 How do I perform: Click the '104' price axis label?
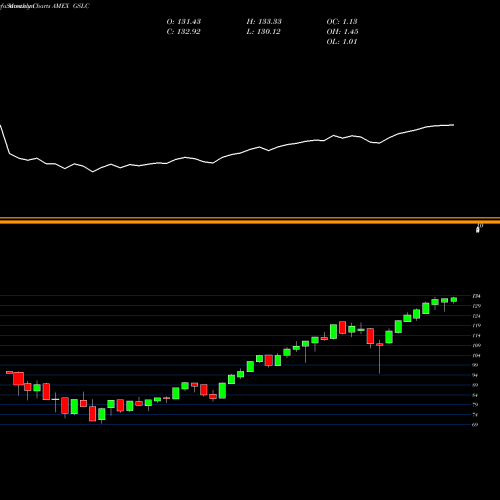tap(476, 356)
